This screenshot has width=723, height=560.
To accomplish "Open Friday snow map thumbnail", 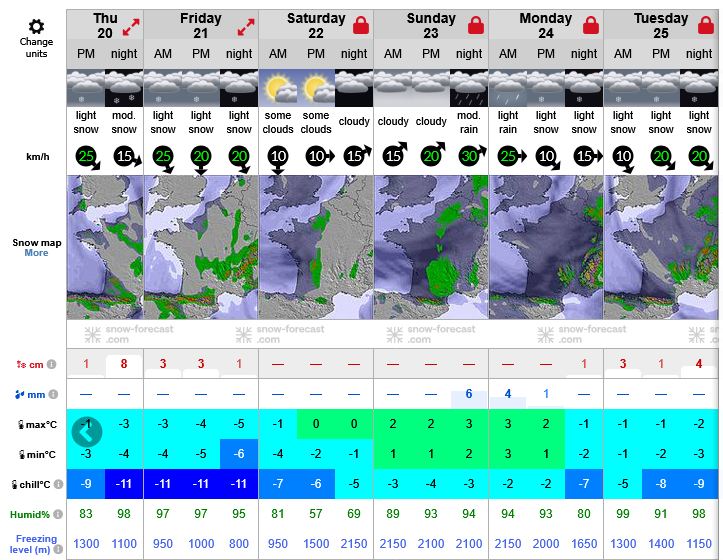I will [201, 247].
